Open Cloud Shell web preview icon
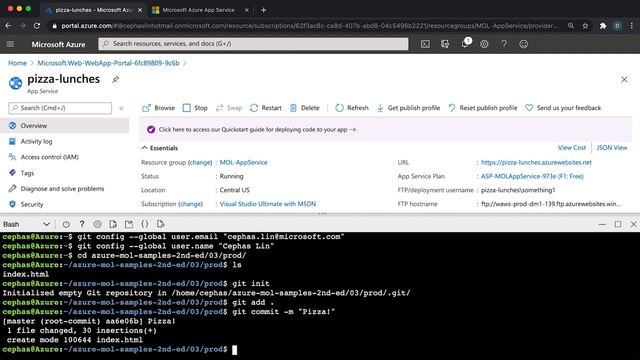 coord(160,224)
